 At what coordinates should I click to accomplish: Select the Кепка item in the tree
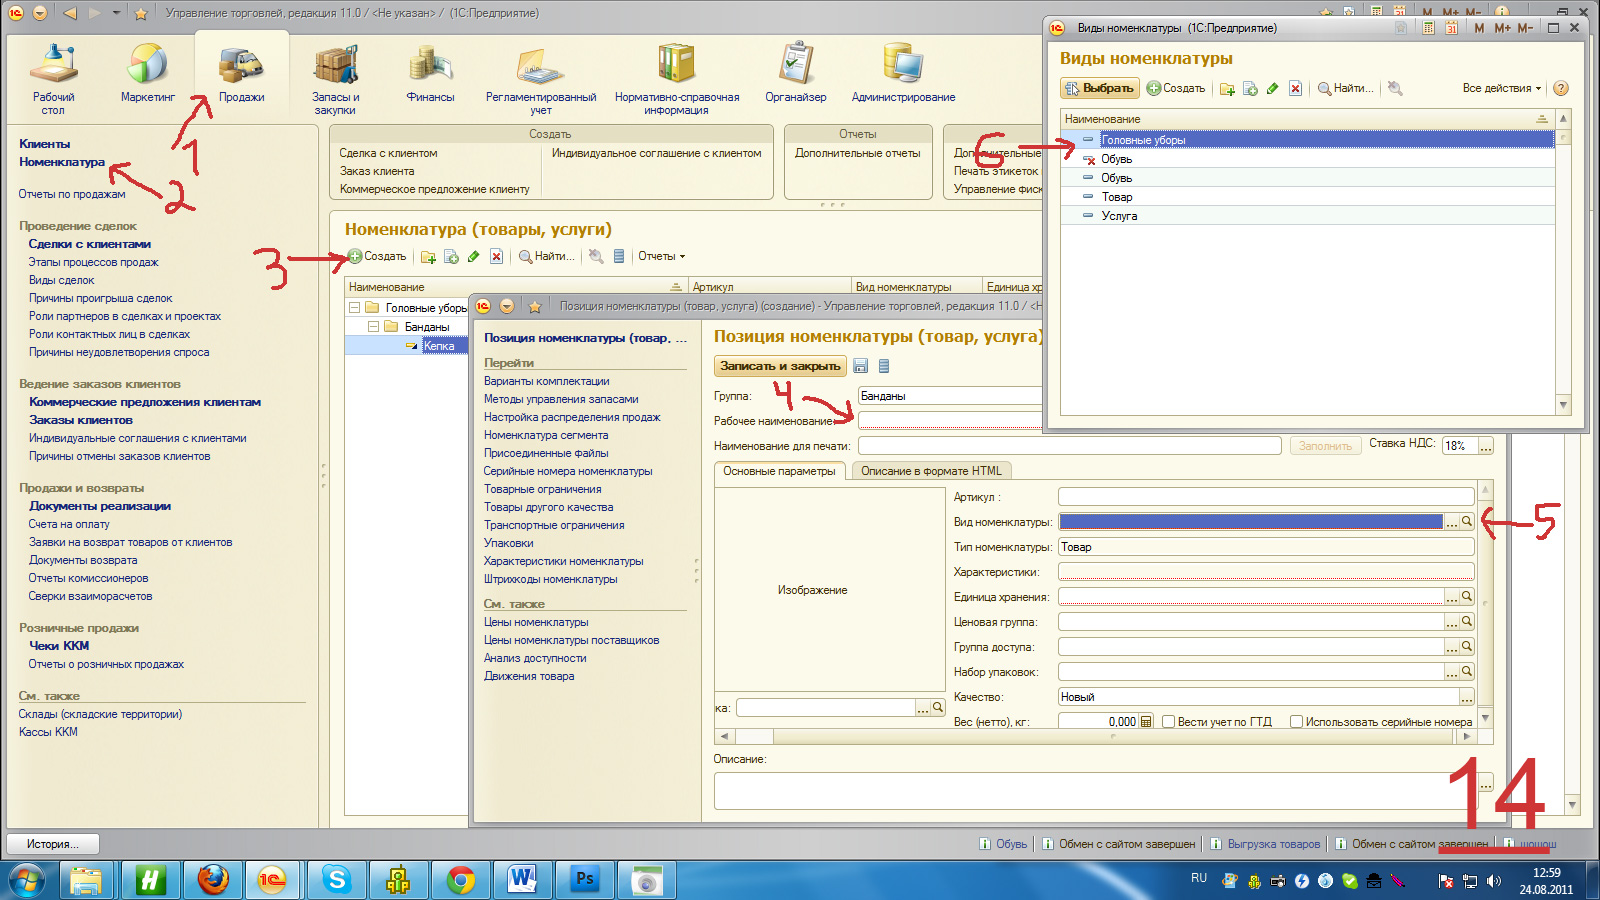click(439, 346)
